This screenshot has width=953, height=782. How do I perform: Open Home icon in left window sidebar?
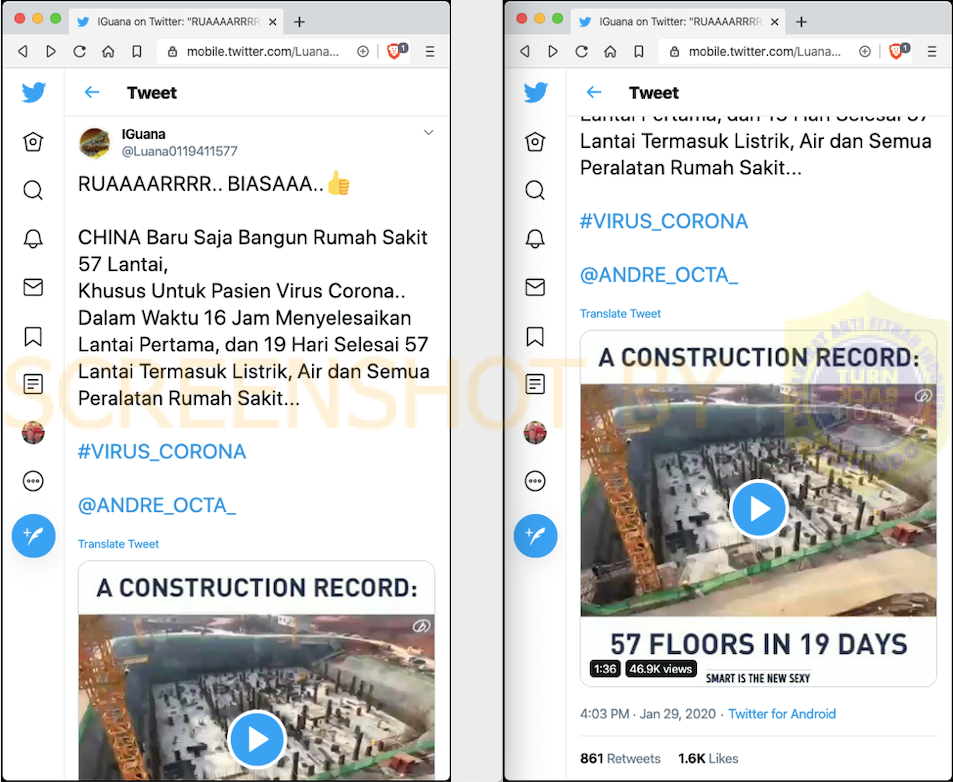click(33, 142)
